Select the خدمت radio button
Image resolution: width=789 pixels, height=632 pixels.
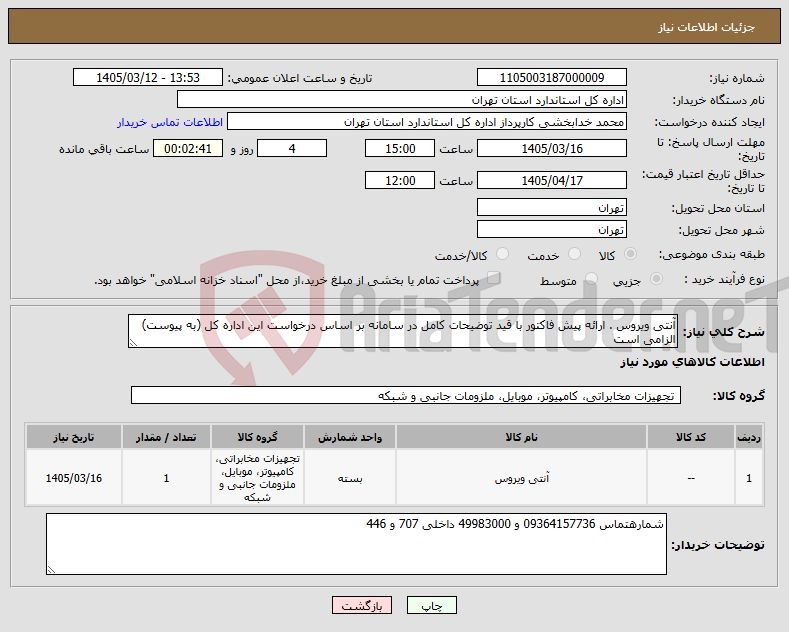point(574,254)
